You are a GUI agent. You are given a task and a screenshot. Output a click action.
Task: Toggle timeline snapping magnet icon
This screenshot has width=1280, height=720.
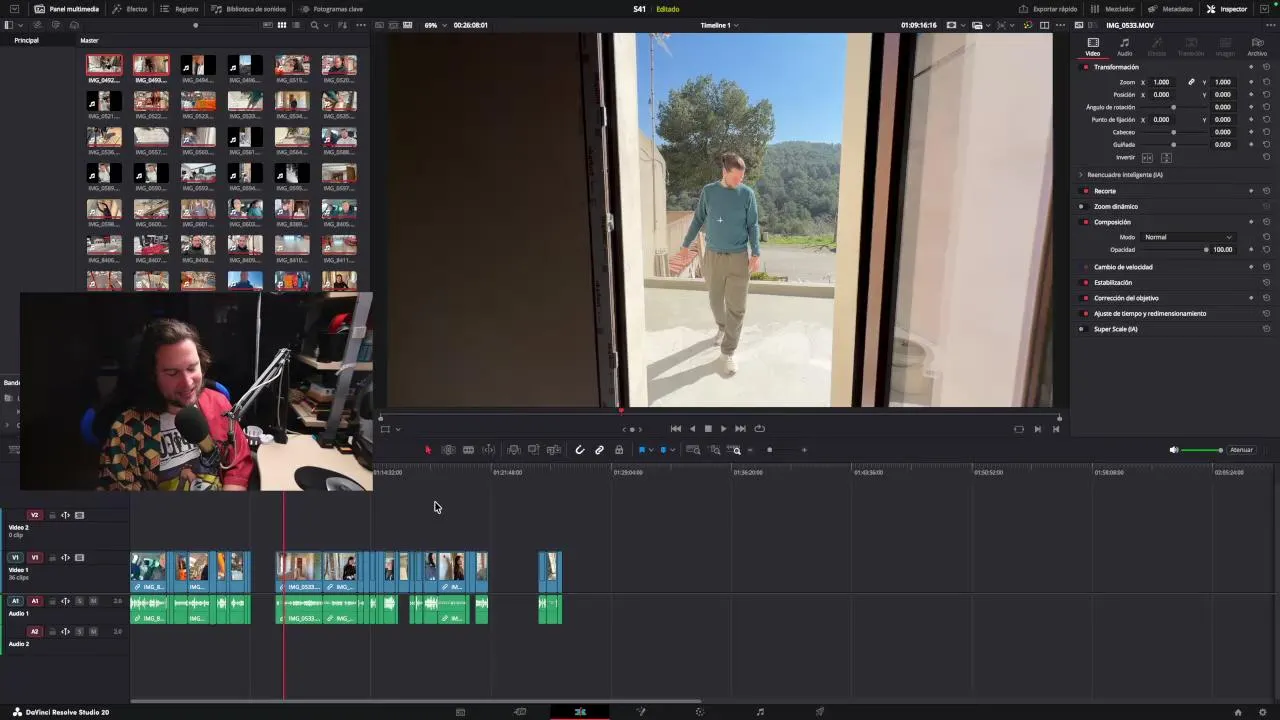[x=579, y=450]
